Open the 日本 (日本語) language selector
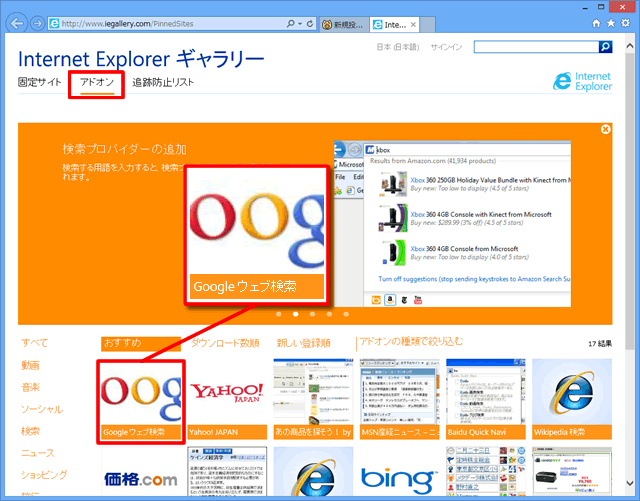The height and width of the screenshot is (501, 640). [397, 47]
